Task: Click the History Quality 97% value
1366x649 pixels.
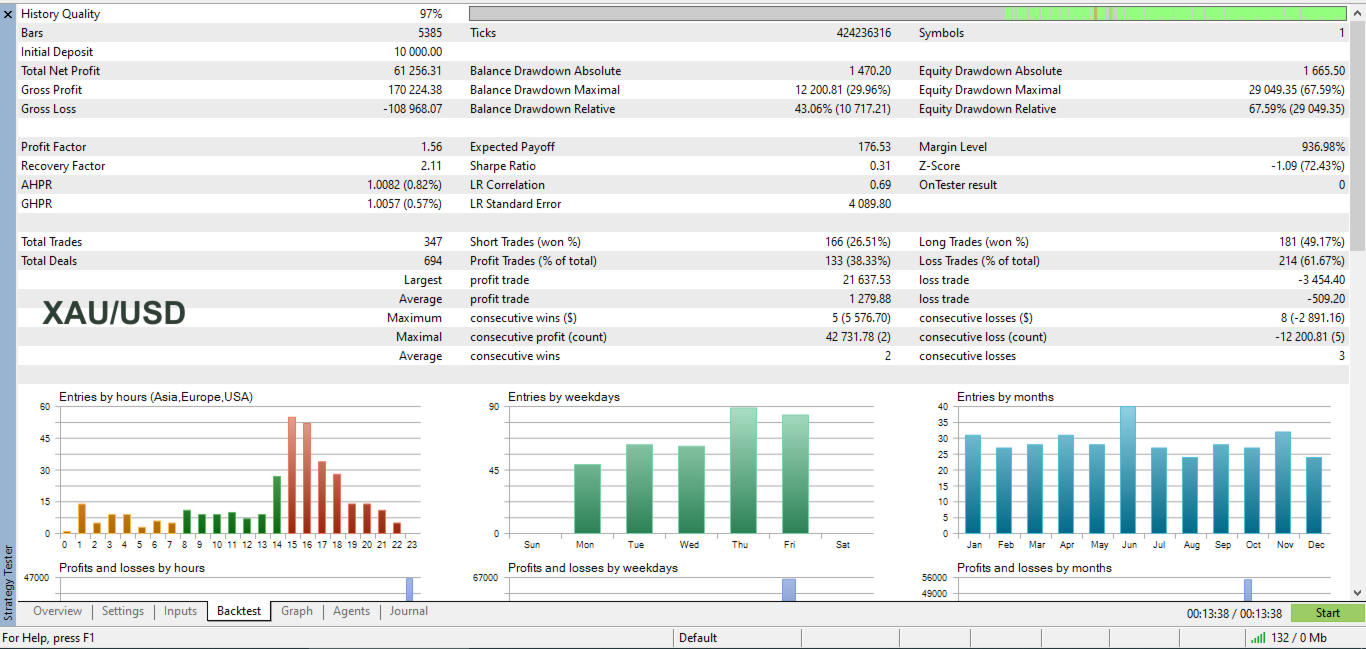Action: 431,14
